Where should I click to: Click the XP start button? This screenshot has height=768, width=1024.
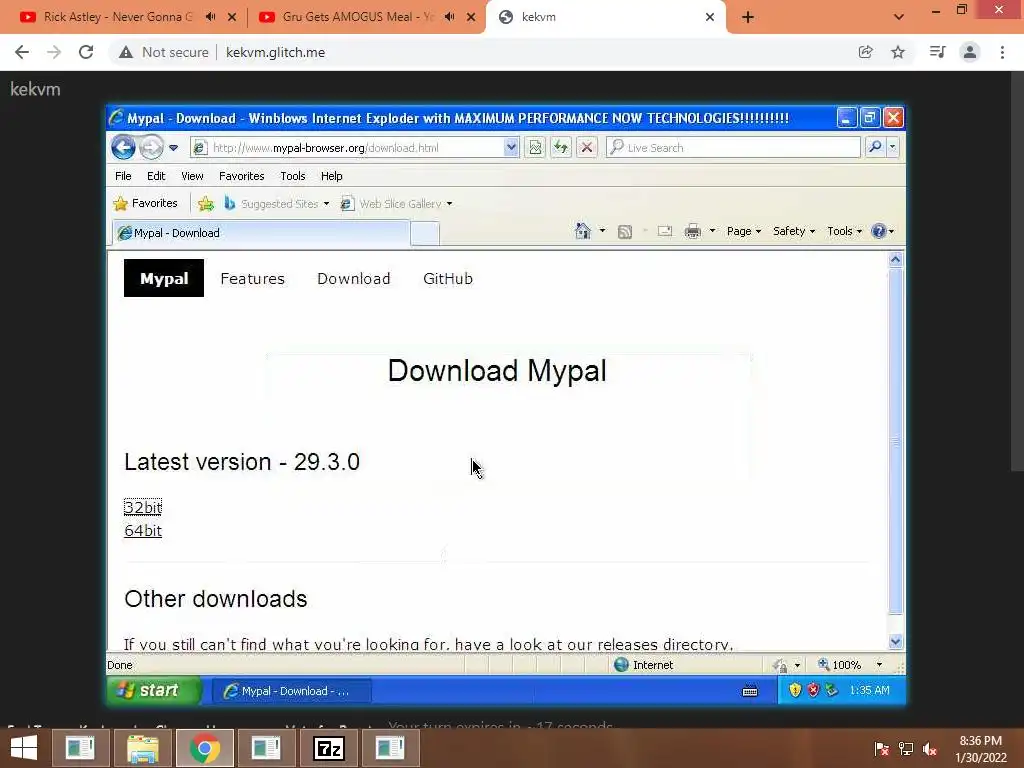click(154, 690)
